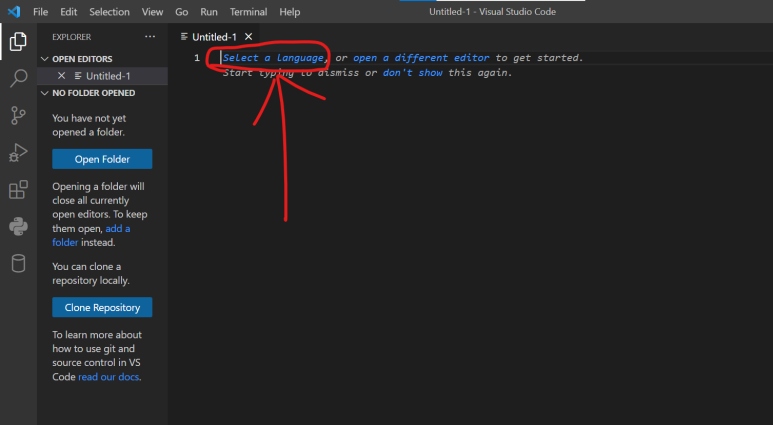Close Untitled-1 in Open Editors list
The width and height of the screenshot is (773, 425).
(x=61, y=76)
